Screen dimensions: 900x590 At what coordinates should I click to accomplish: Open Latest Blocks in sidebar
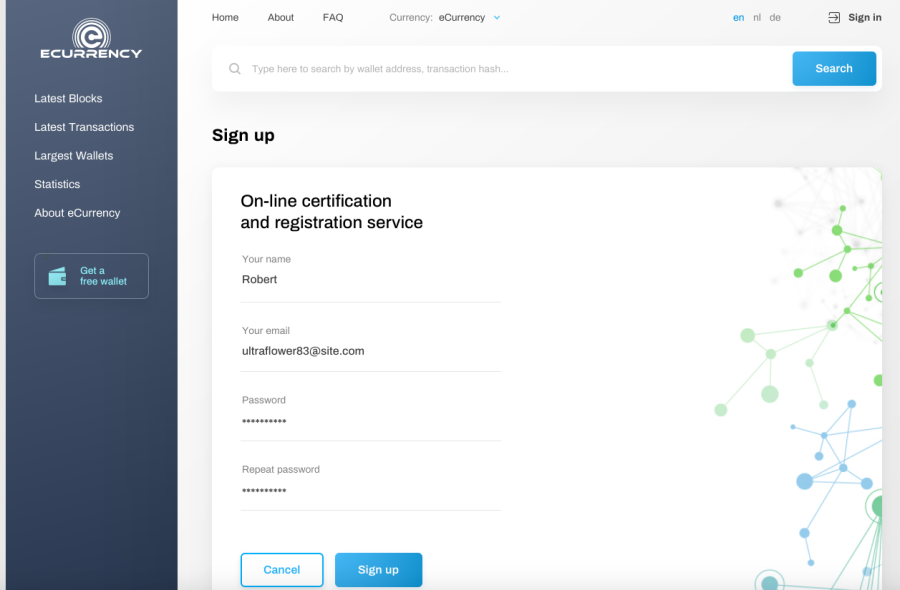[x=68, y=99]
